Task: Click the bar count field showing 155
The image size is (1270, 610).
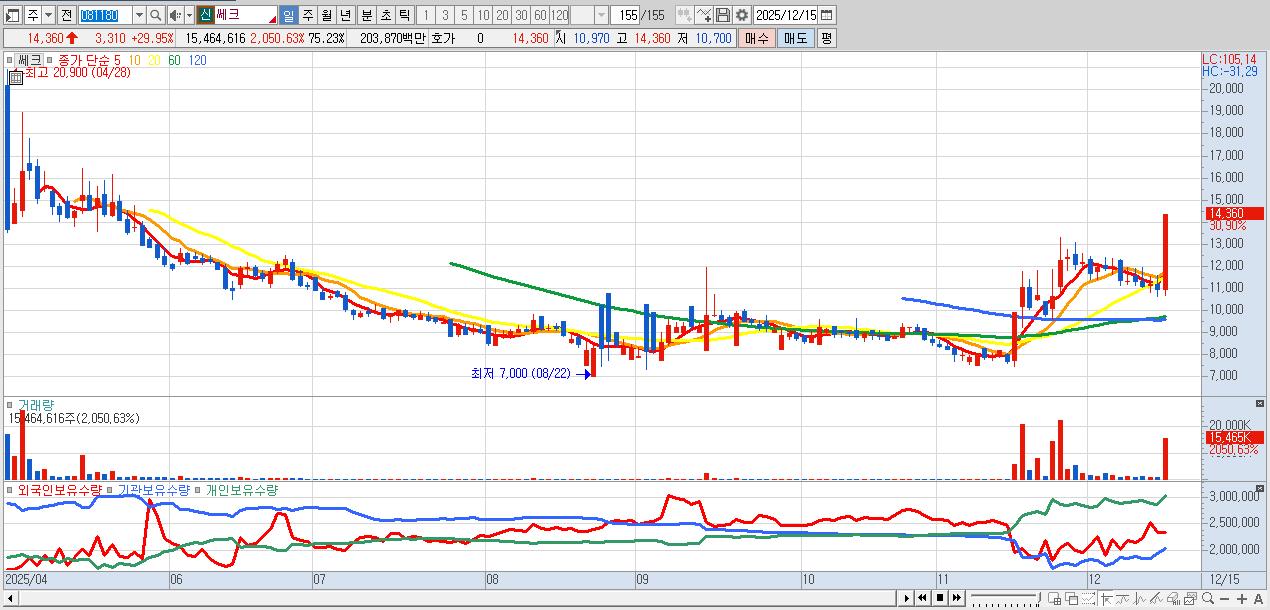Action: point(626,15)
